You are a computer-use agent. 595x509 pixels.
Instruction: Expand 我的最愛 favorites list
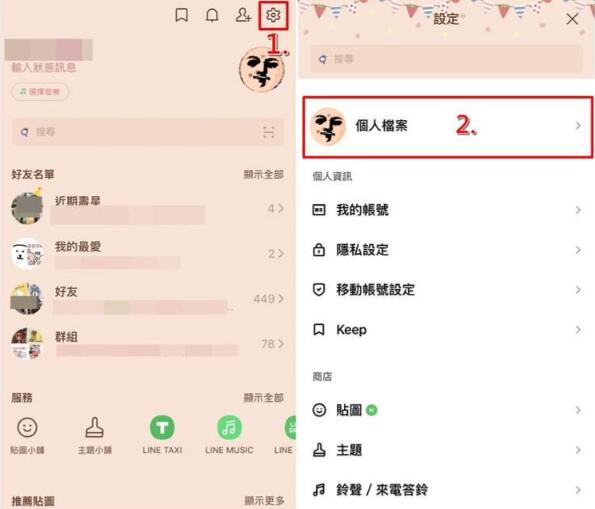click(147, 254)
